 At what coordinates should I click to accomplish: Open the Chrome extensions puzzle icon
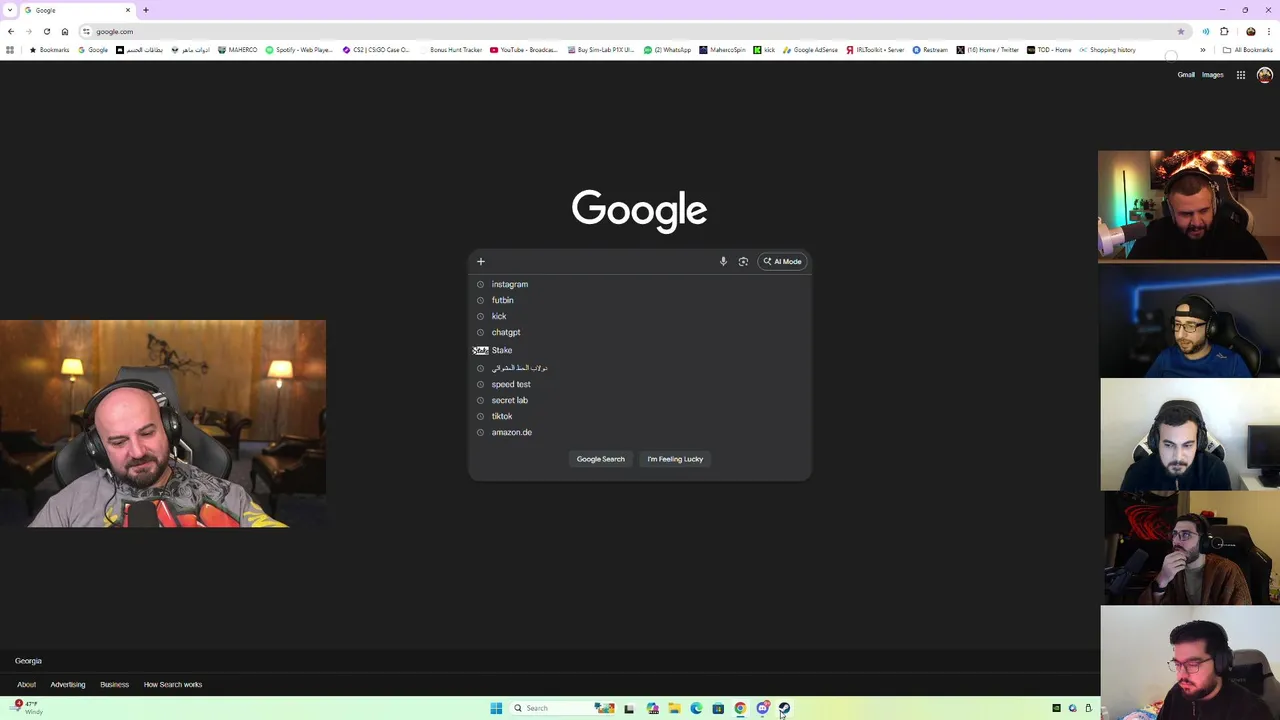(1224, 31)
